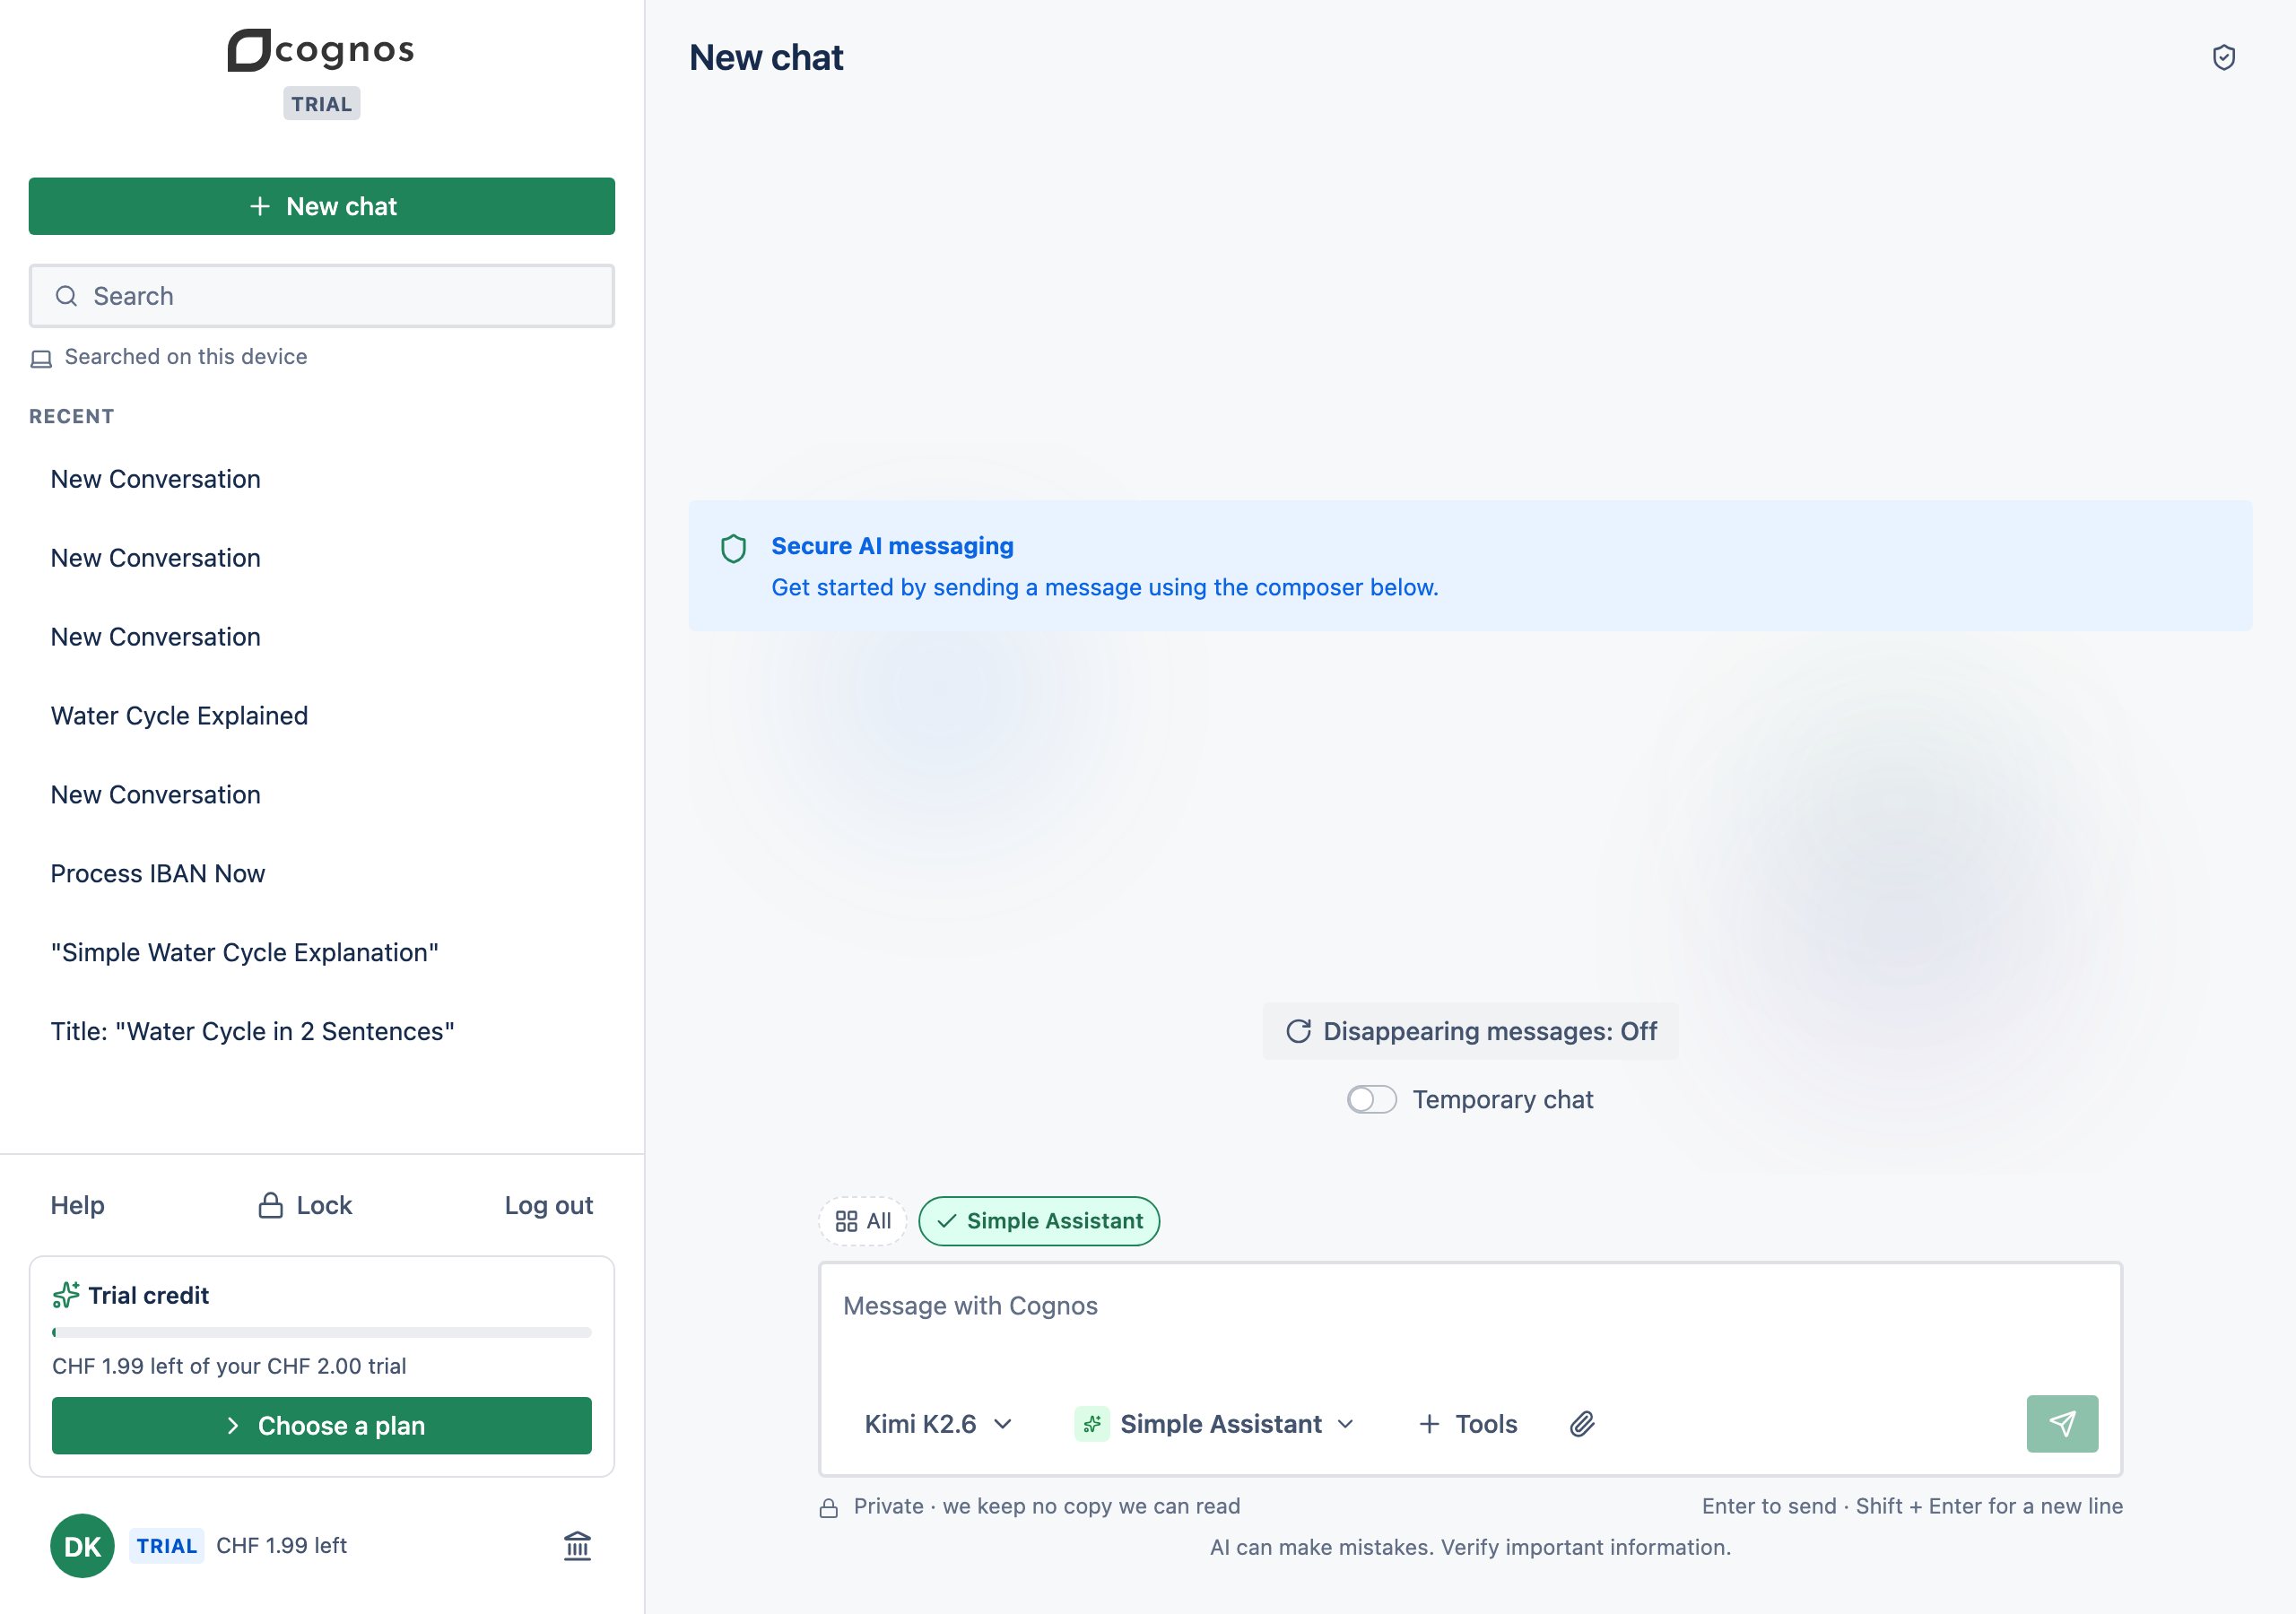The image size is (2296, 1614).
Task: Click the Choose a plan button
Action: pos(321,1426)
